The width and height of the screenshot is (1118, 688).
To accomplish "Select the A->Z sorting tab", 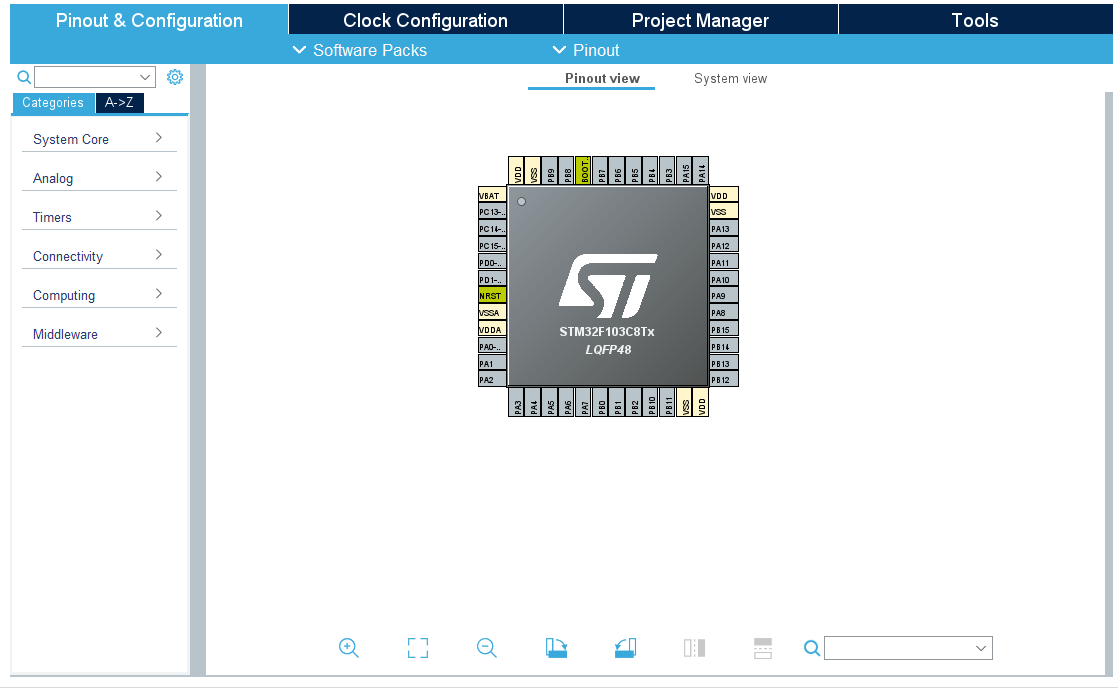I will tap(119, 102).
